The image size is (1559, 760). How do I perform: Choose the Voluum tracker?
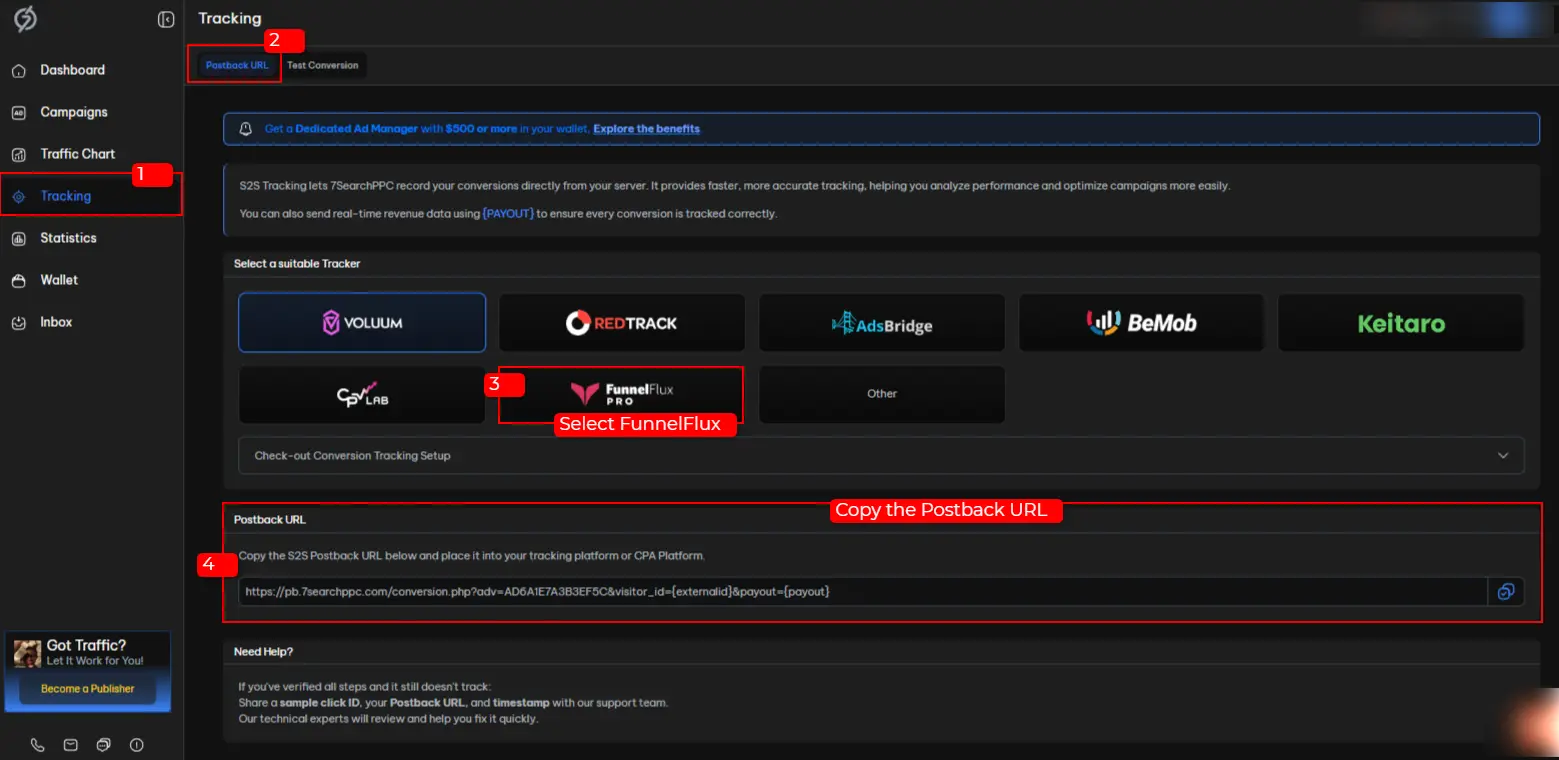[362, 322]
